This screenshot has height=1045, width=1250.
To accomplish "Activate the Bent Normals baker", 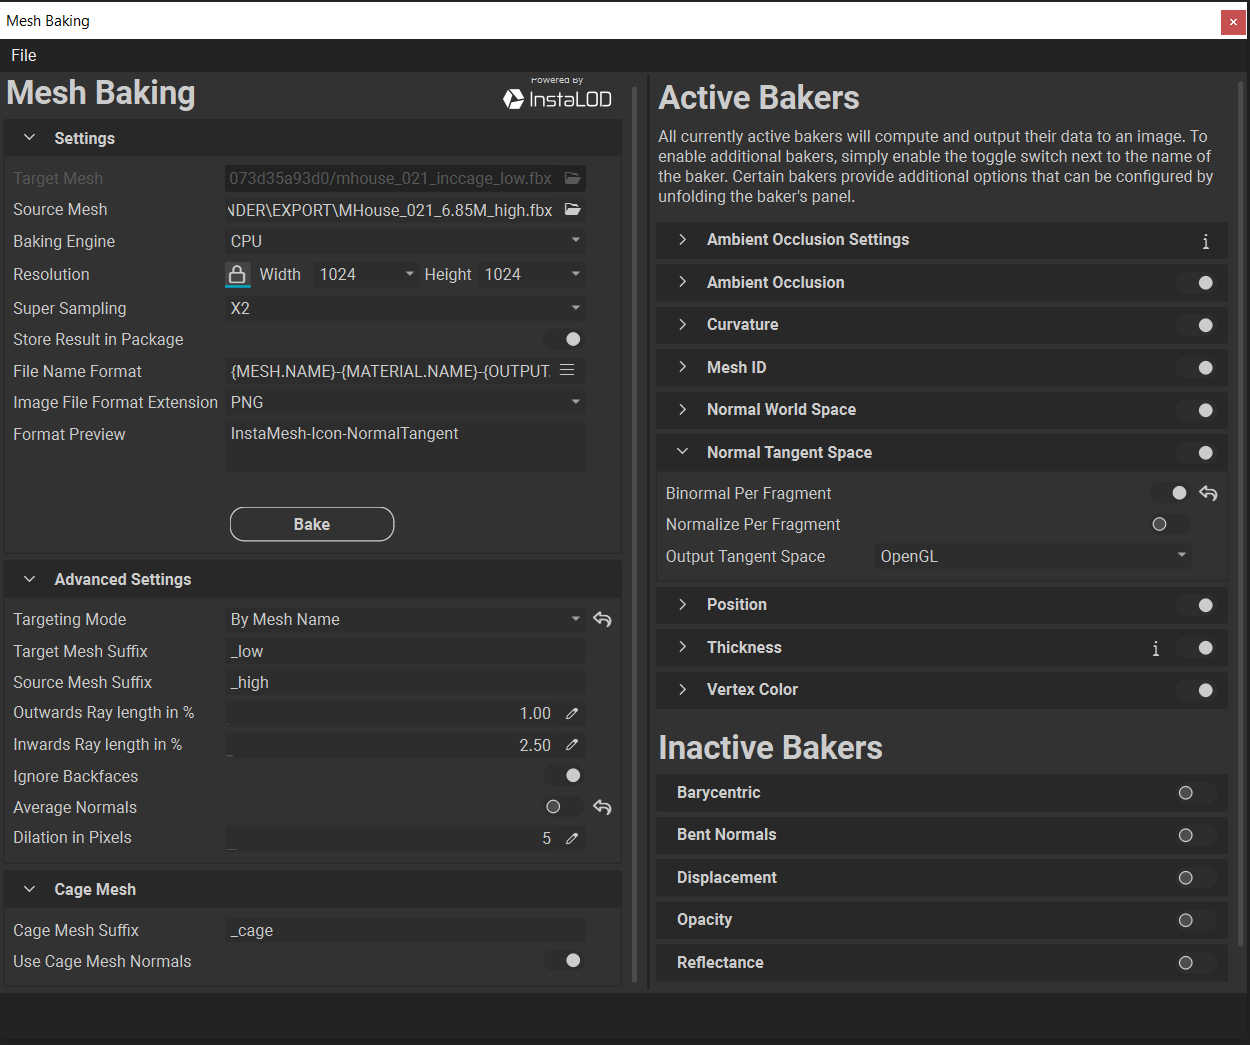I will click(1195, 835).
